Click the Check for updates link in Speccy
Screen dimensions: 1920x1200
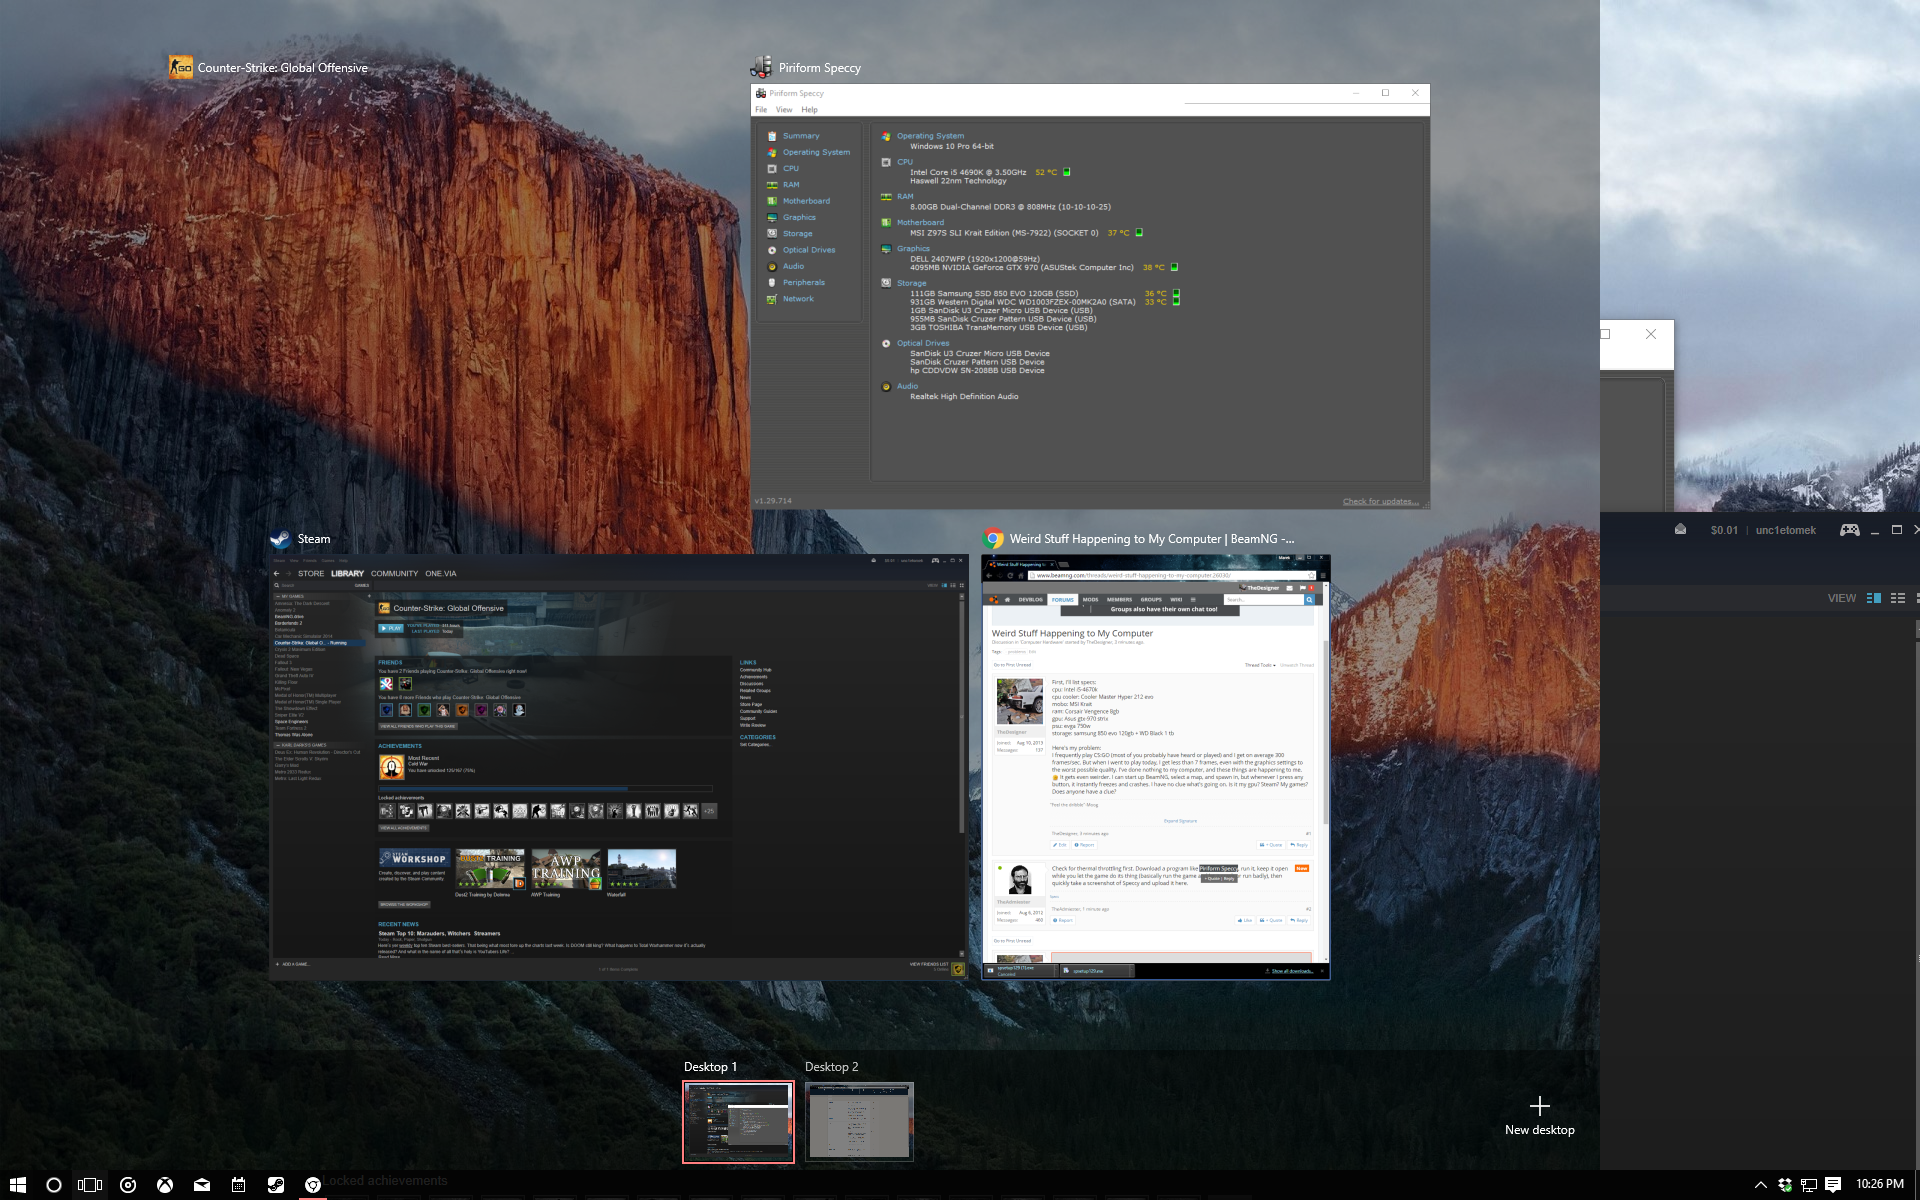(x=1380, y=502)
